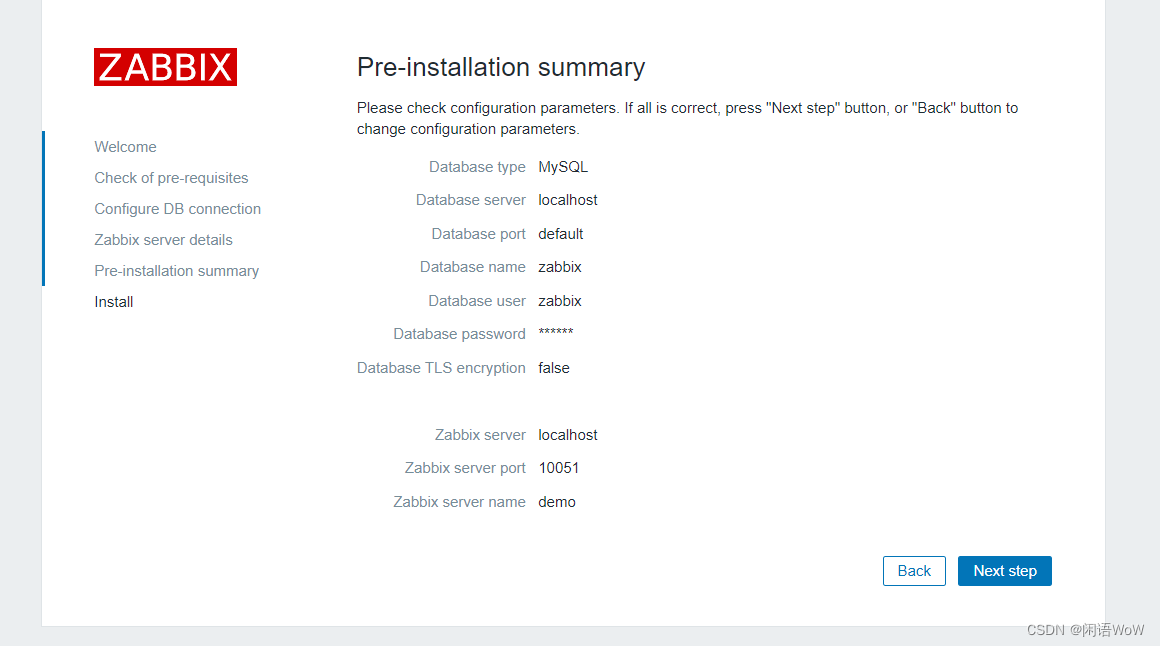Go to Check of pre-requisites step
Screen dimensions: 1160x646
click(x=171, y=178)
